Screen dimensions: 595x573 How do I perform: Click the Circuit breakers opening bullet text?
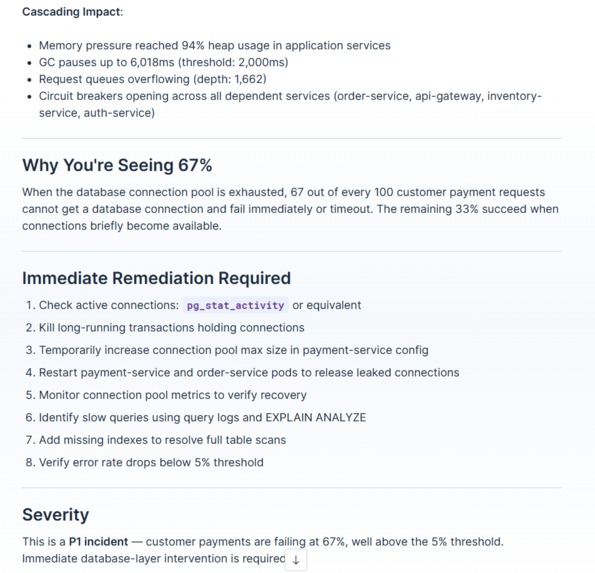tap(290, 104)
